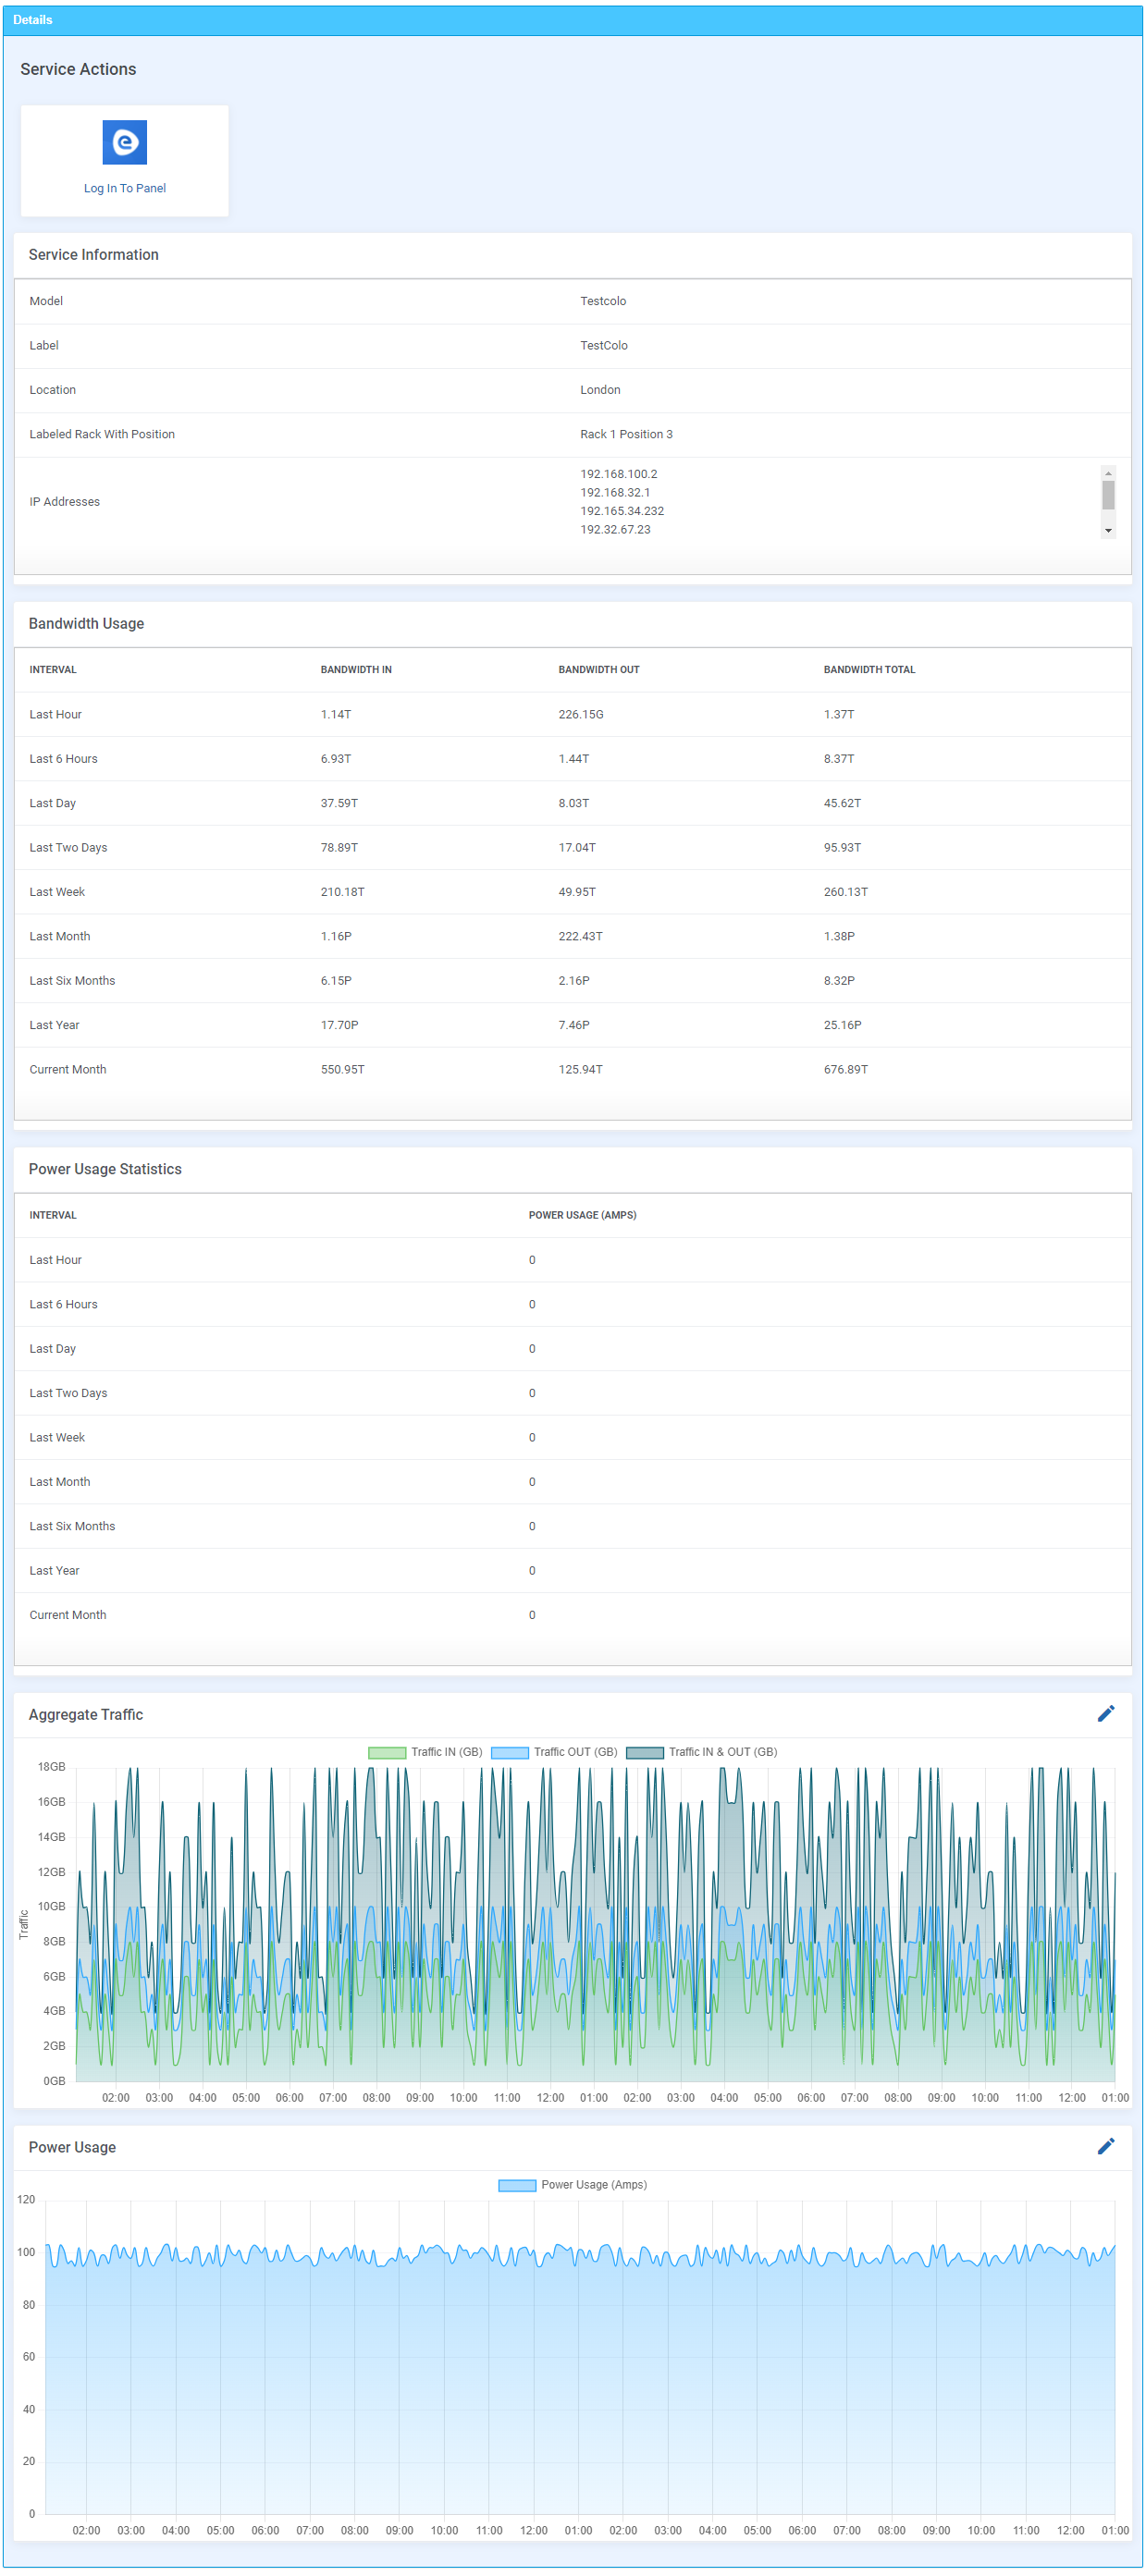Click the Labeled Rack With Position label
Viewport: 1146px width, 2576px height.
point(102,434)
